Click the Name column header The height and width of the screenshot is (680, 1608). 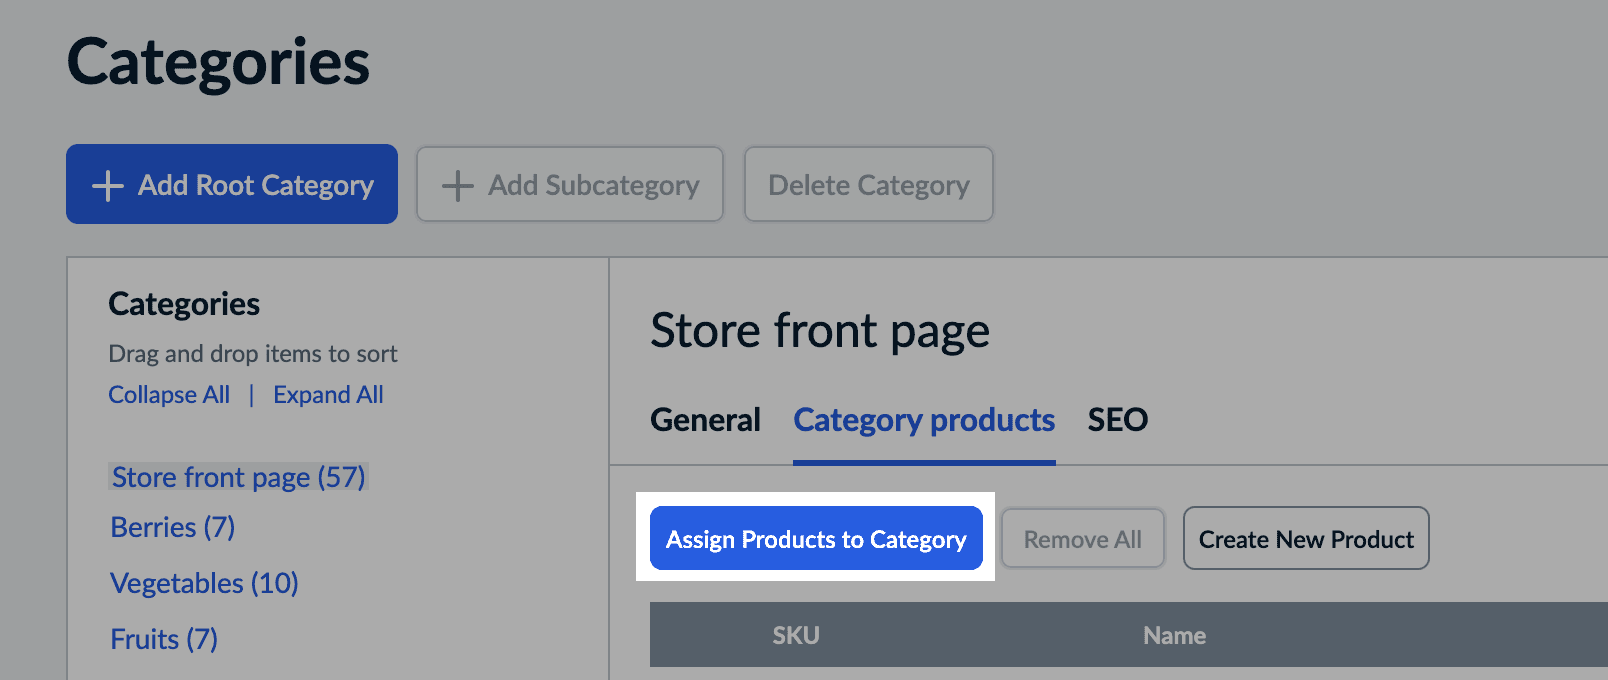(x=1174, y=635)
